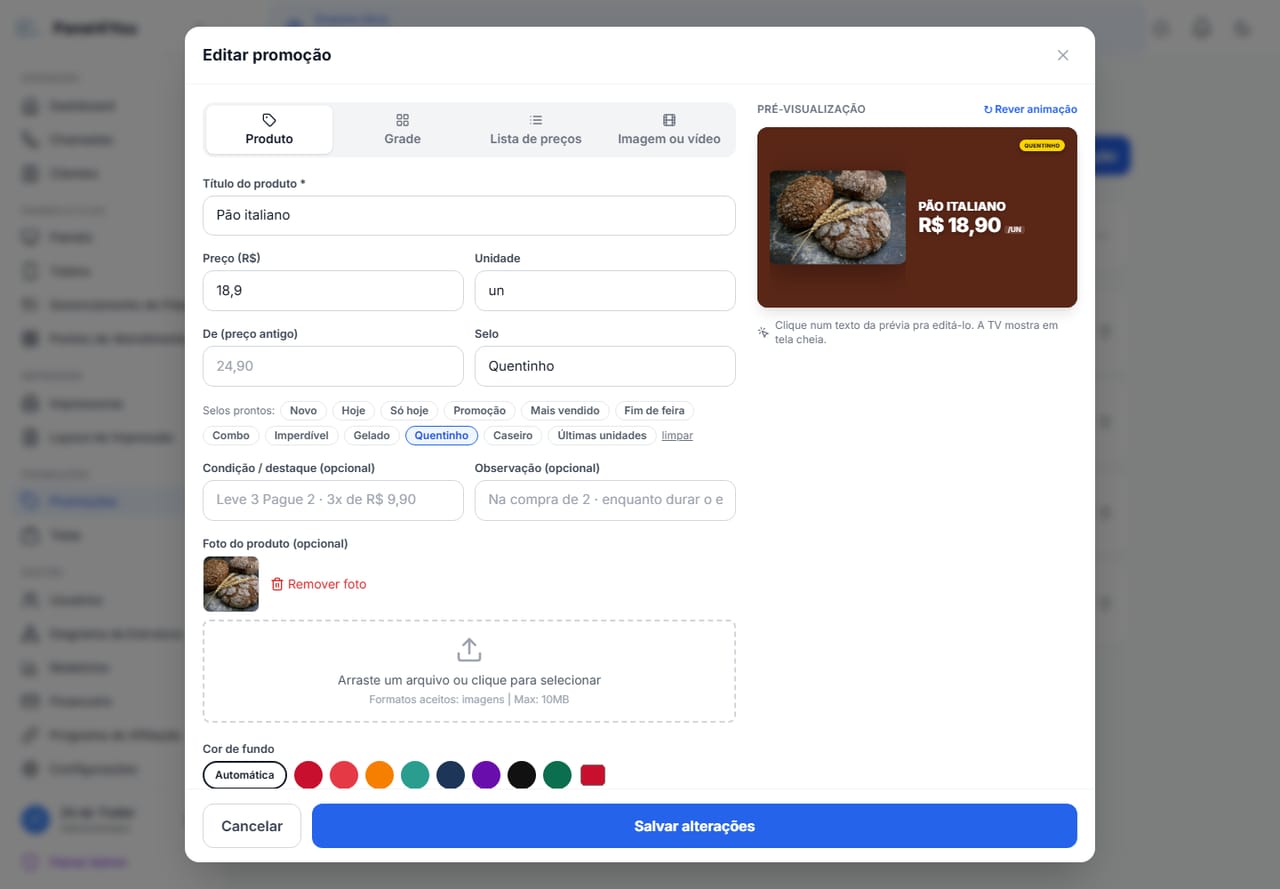Apply the Mais vendido preset chip

point(565,411)
